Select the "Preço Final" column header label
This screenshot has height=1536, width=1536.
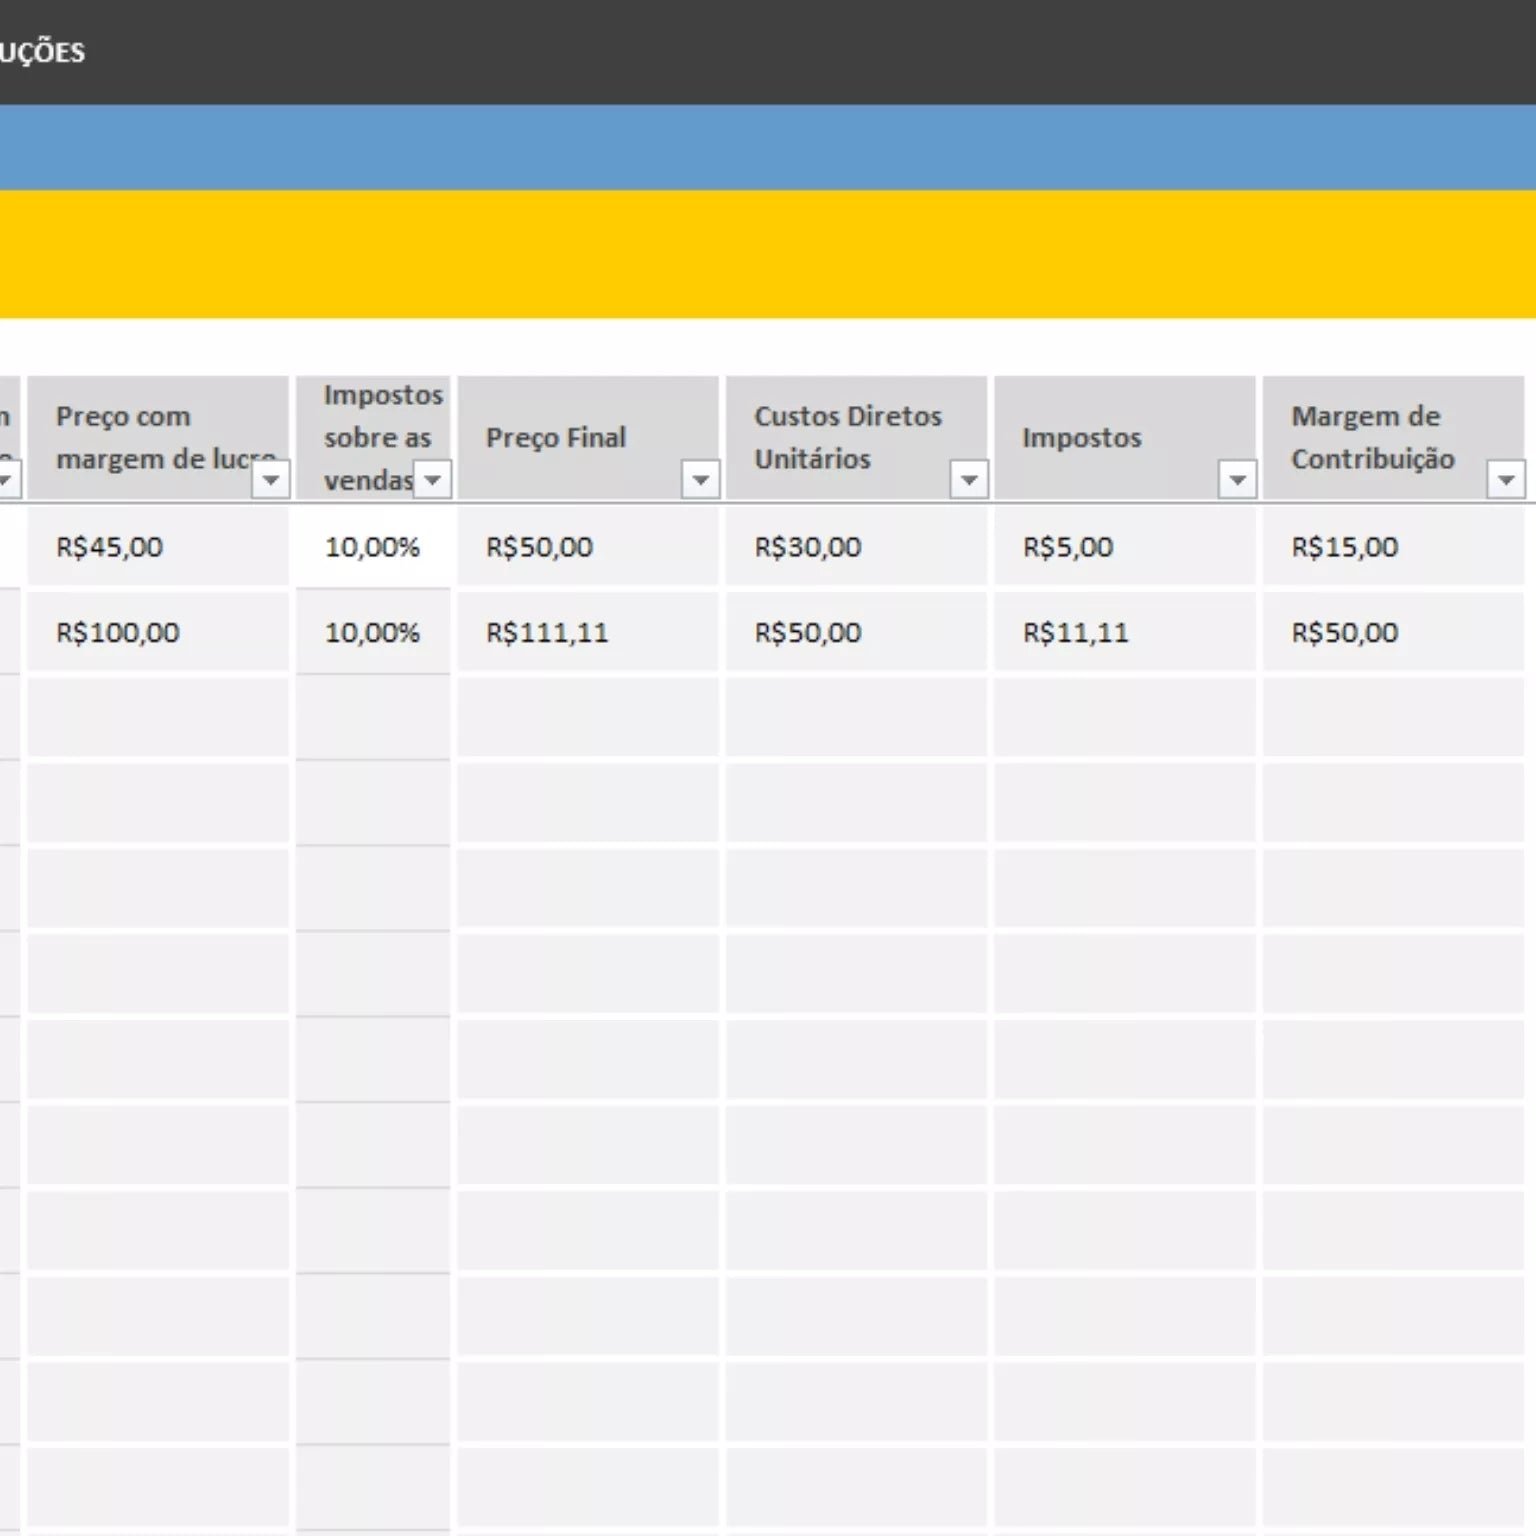(556, 438)
